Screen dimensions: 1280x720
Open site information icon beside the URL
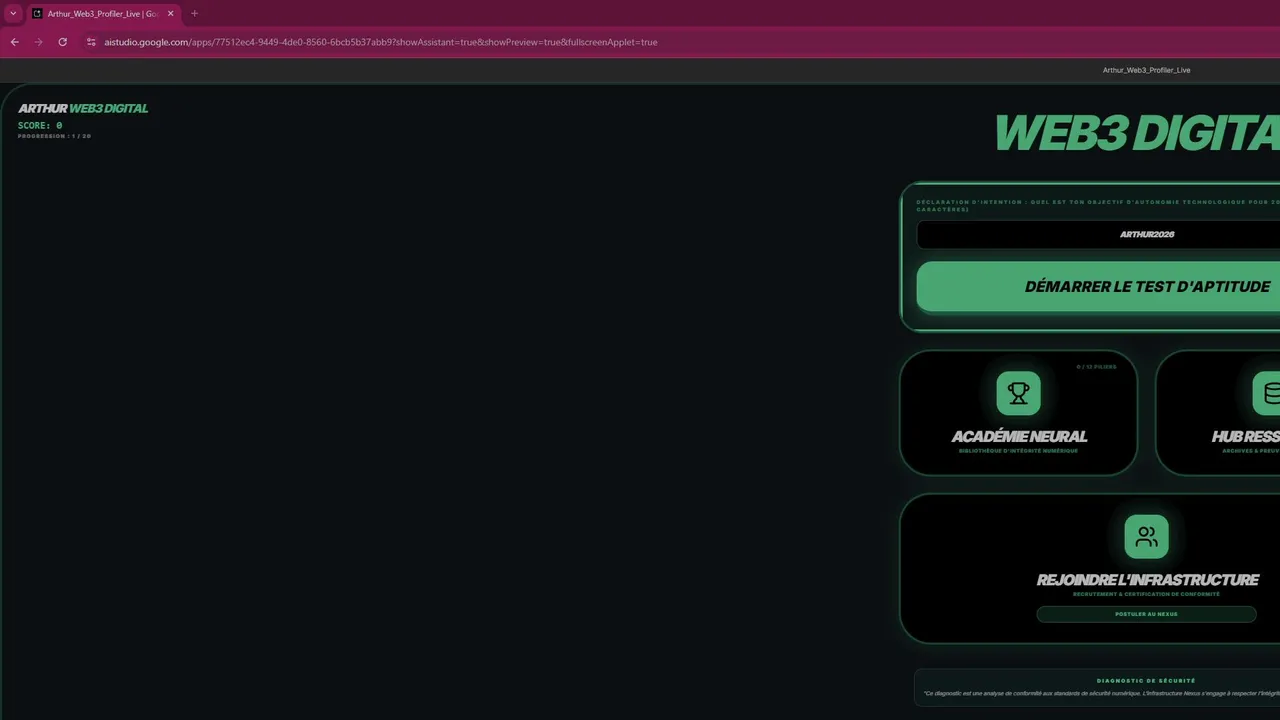(x=91, y=42)
